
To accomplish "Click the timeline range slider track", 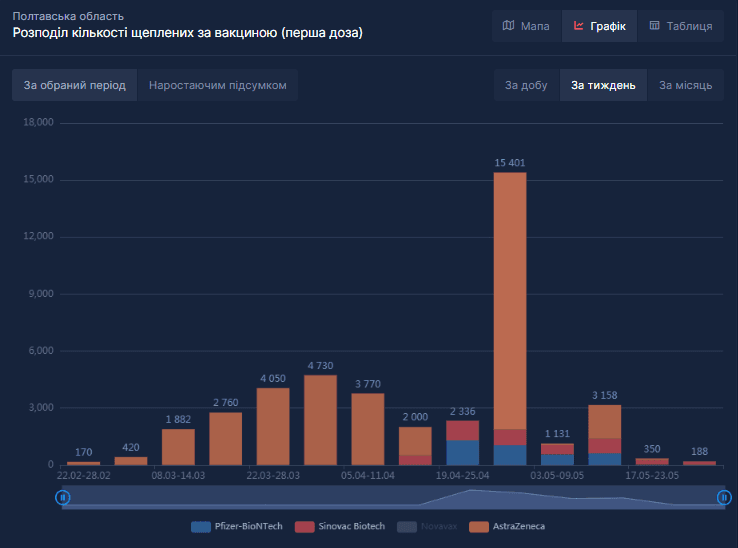I will pyautogui.click(x=393, y=497).
